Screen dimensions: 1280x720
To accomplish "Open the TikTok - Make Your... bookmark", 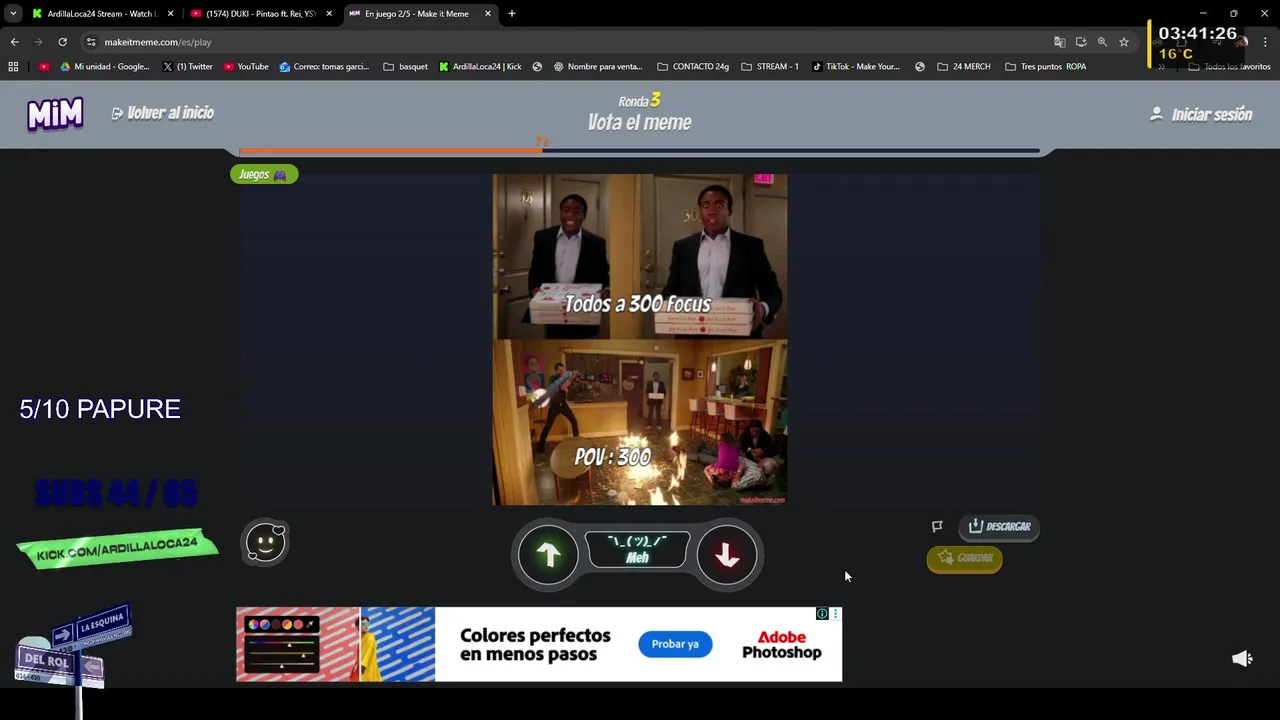I will click(856, 67).
